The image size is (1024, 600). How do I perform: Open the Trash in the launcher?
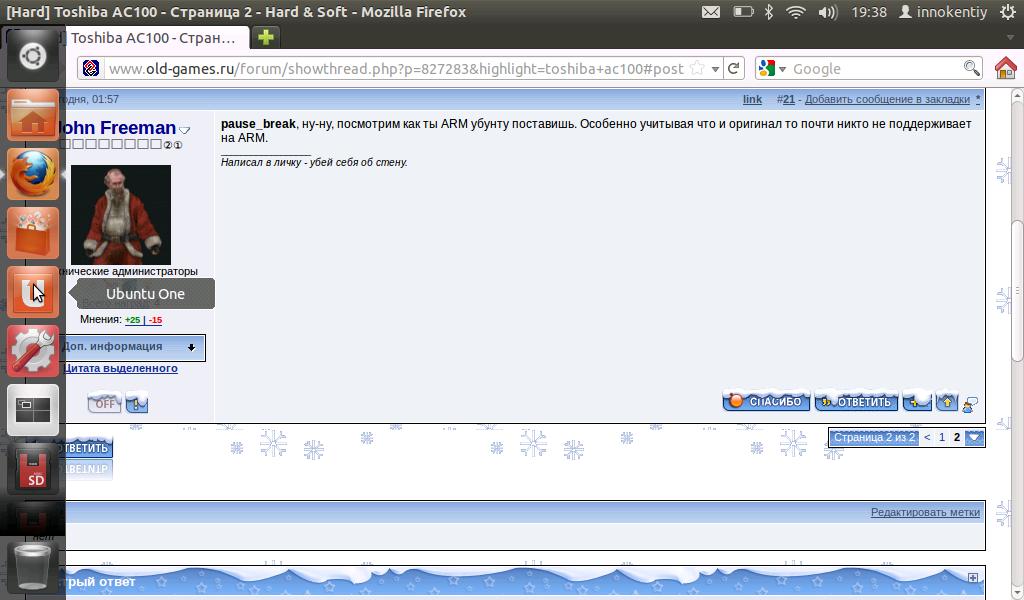point(33,566)
